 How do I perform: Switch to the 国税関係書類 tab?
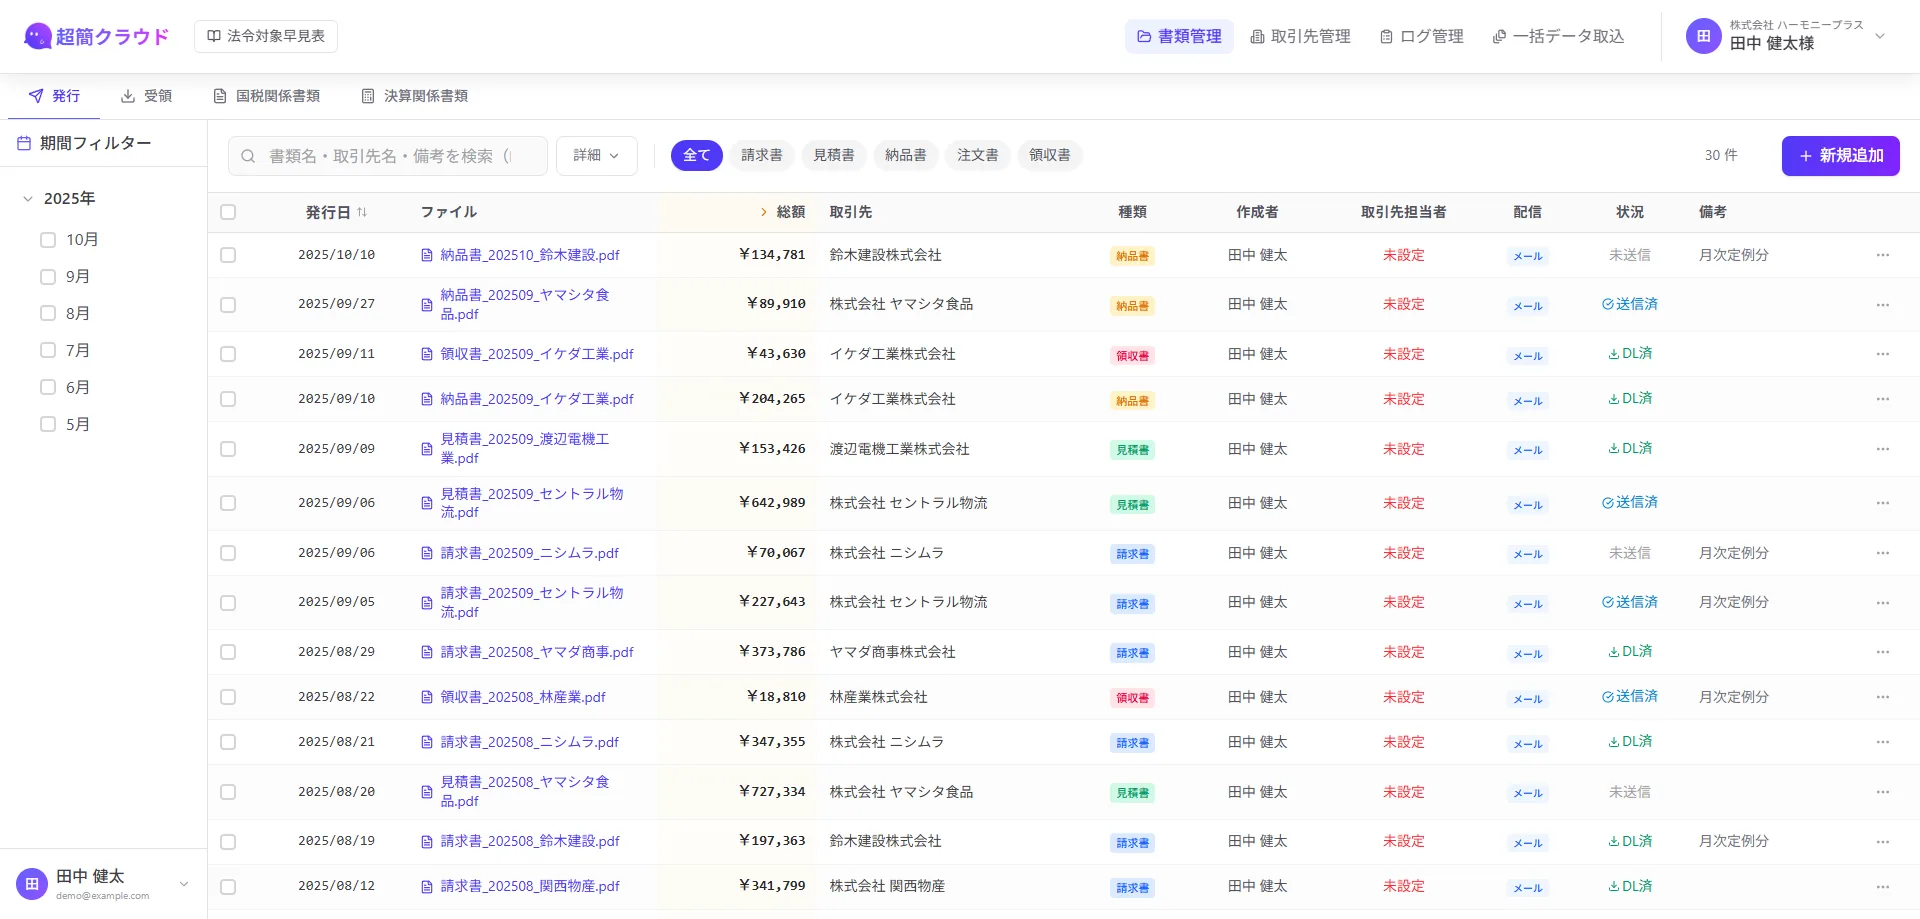click(x=266, y=96)
